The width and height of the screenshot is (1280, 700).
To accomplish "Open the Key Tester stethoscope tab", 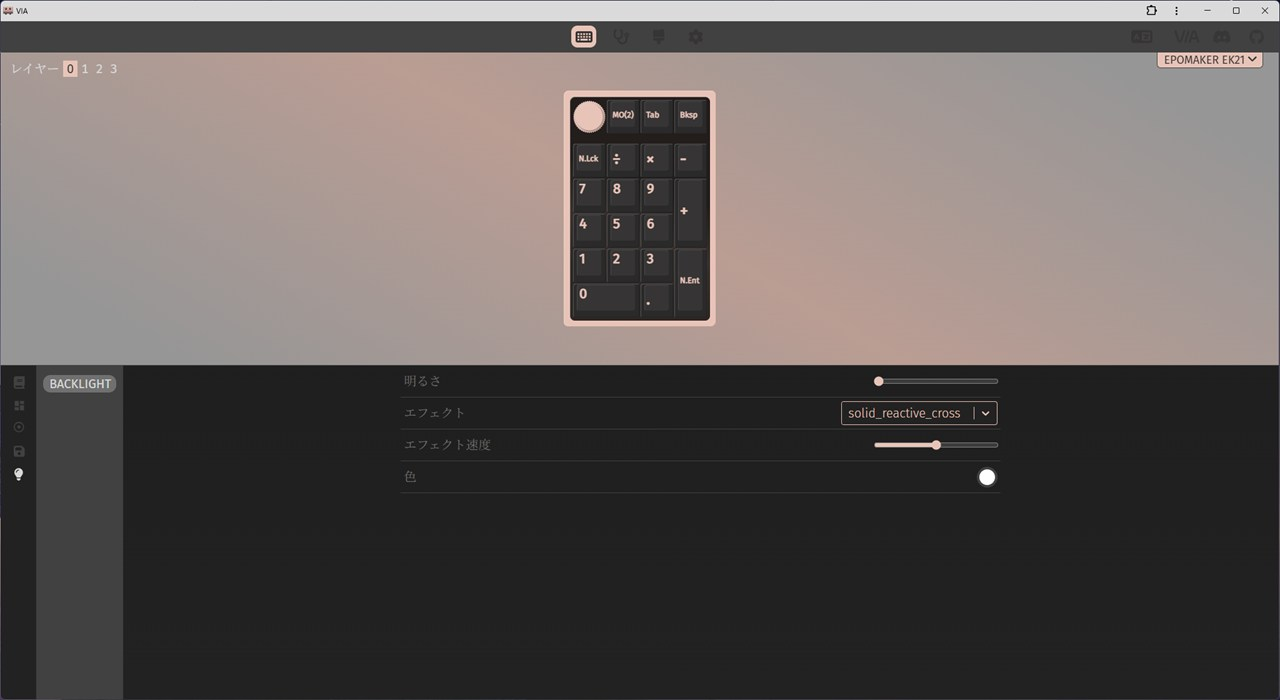I will point(621,37).
